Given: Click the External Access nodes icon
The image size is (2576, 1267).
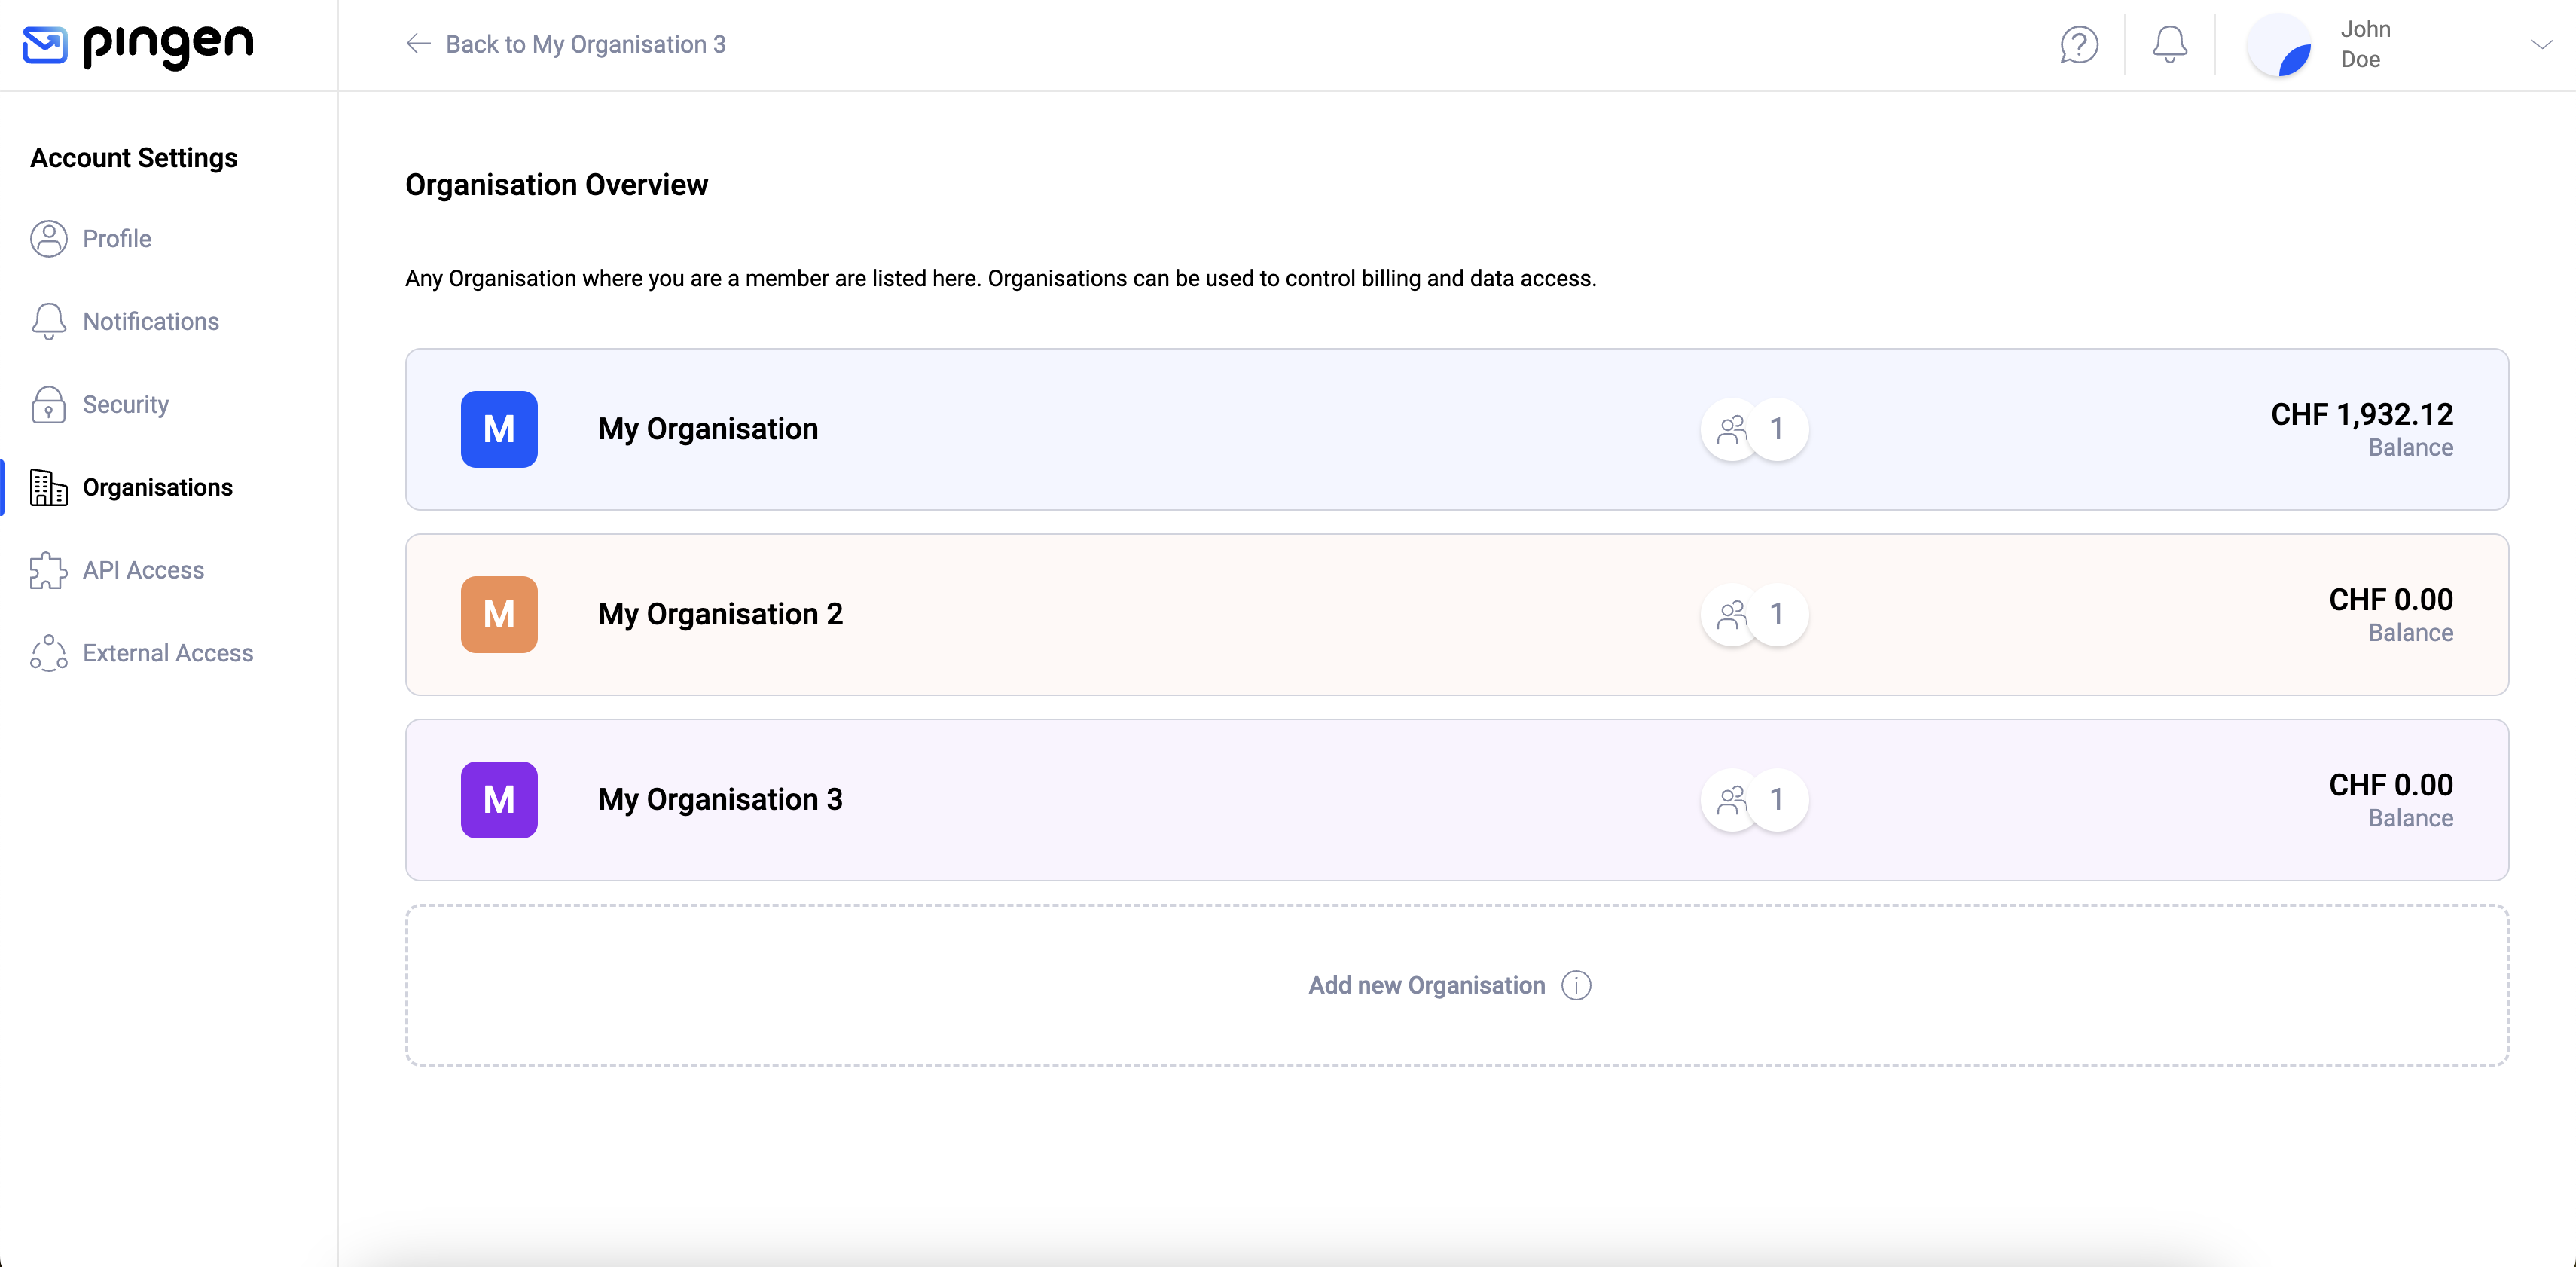Looking at the screenshot, I should click(48, 654).
